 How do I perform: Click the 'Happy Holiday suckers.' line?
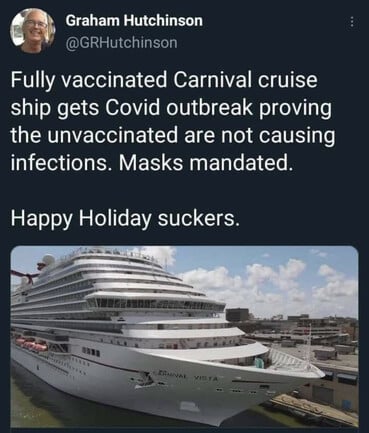tap(125, 219)
